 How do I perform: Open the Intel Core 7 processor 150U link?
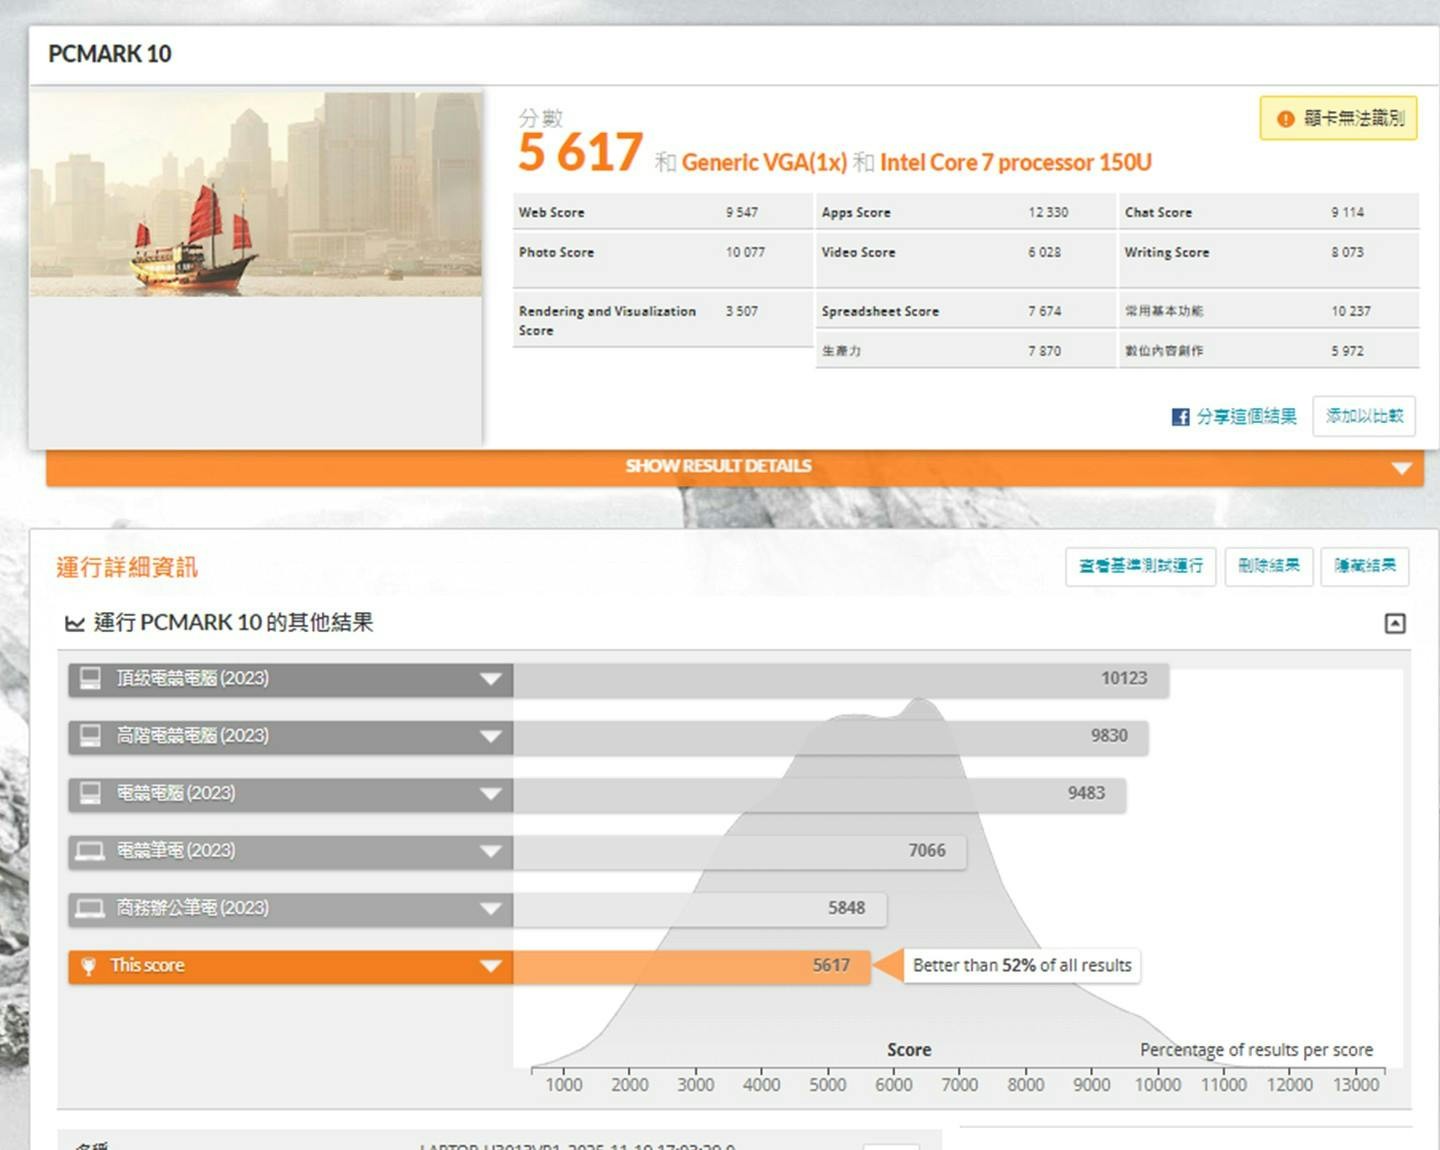click(x=1015, y=162)
